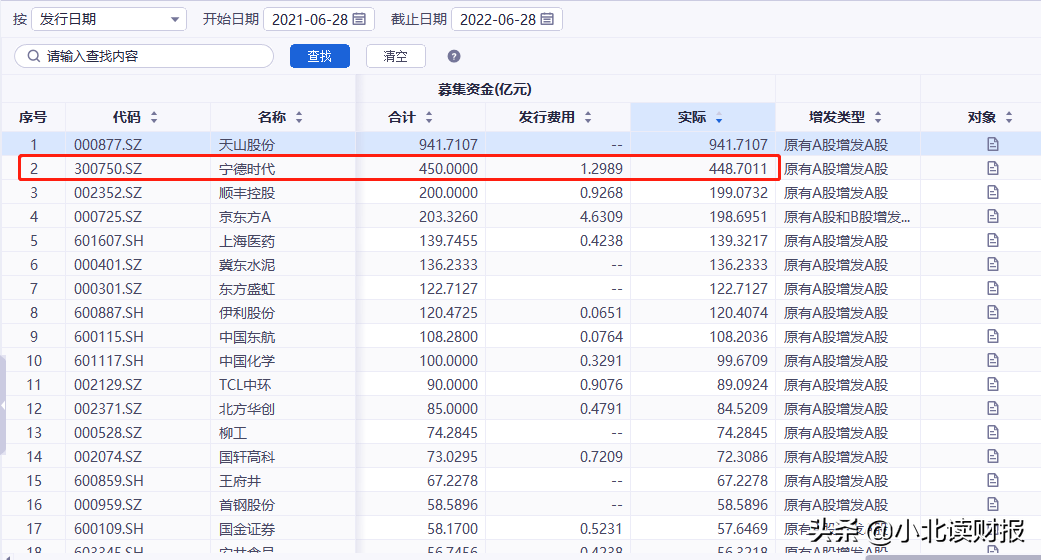The height and width of the screenshot is (560, 1041).
Task: Click actual value 99.6709
Action: pyautogui.click(x=742, y=361)
